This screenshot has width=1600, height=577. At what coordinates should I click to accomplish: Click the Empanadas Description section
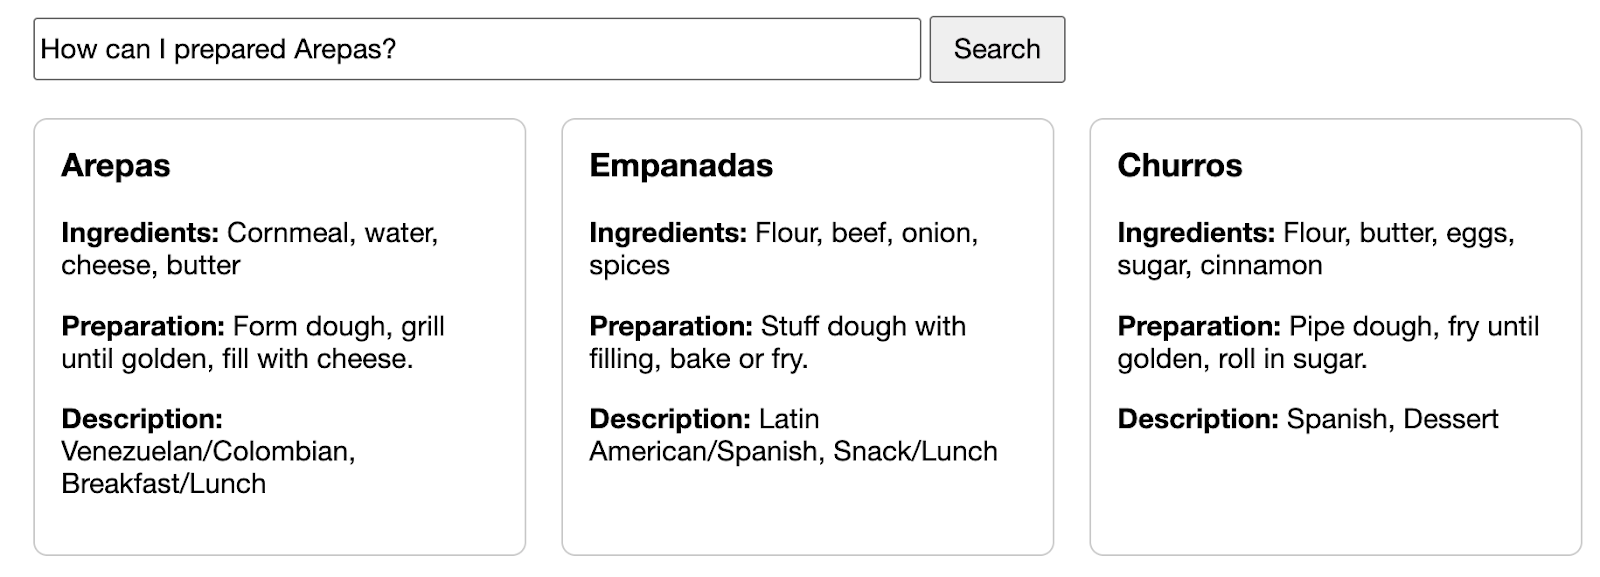tap(793, 435)
